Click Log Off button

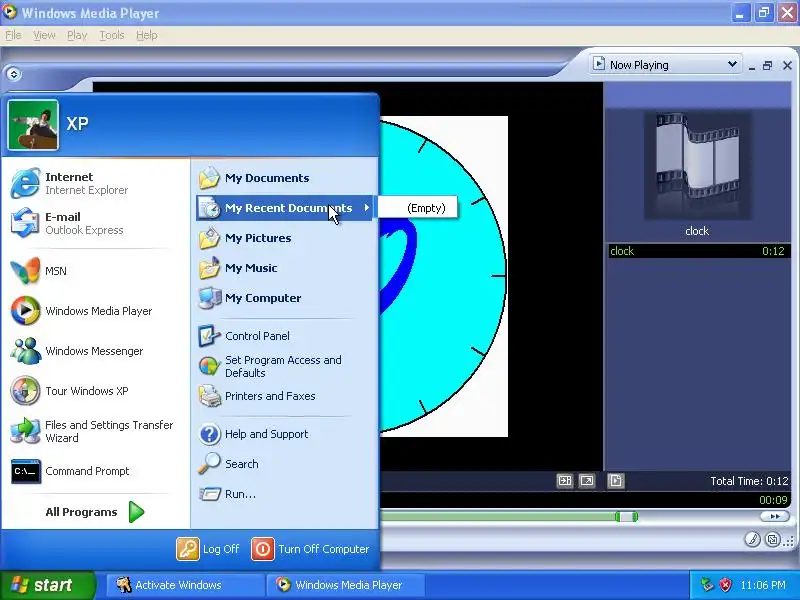[208, 549]
